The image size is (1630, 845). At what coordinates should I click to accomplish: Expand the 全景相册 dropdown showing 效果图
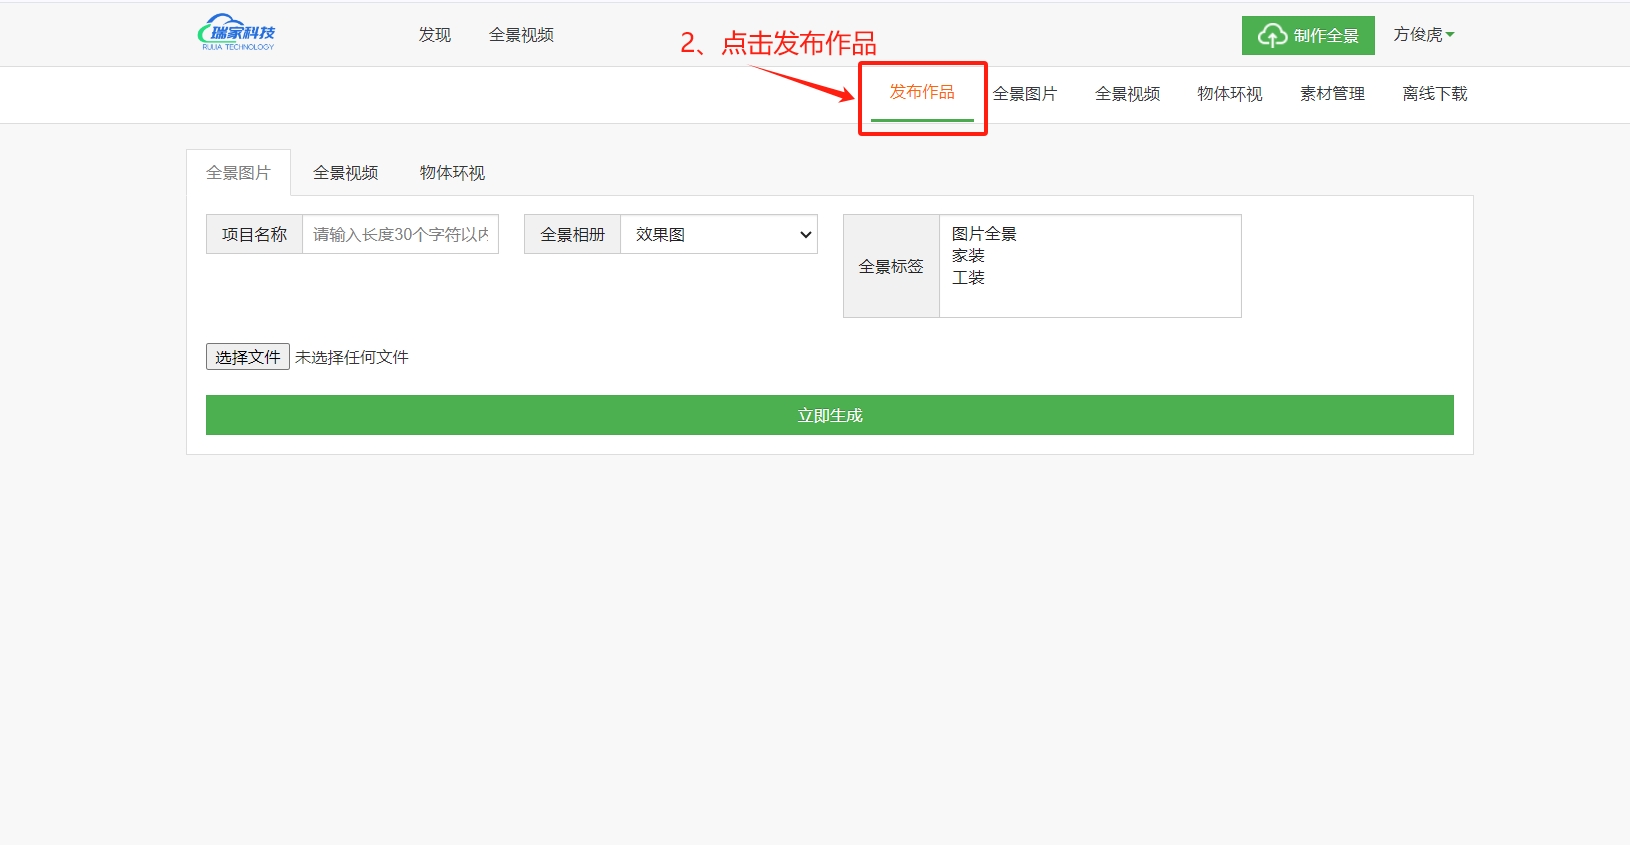(718, 235)
